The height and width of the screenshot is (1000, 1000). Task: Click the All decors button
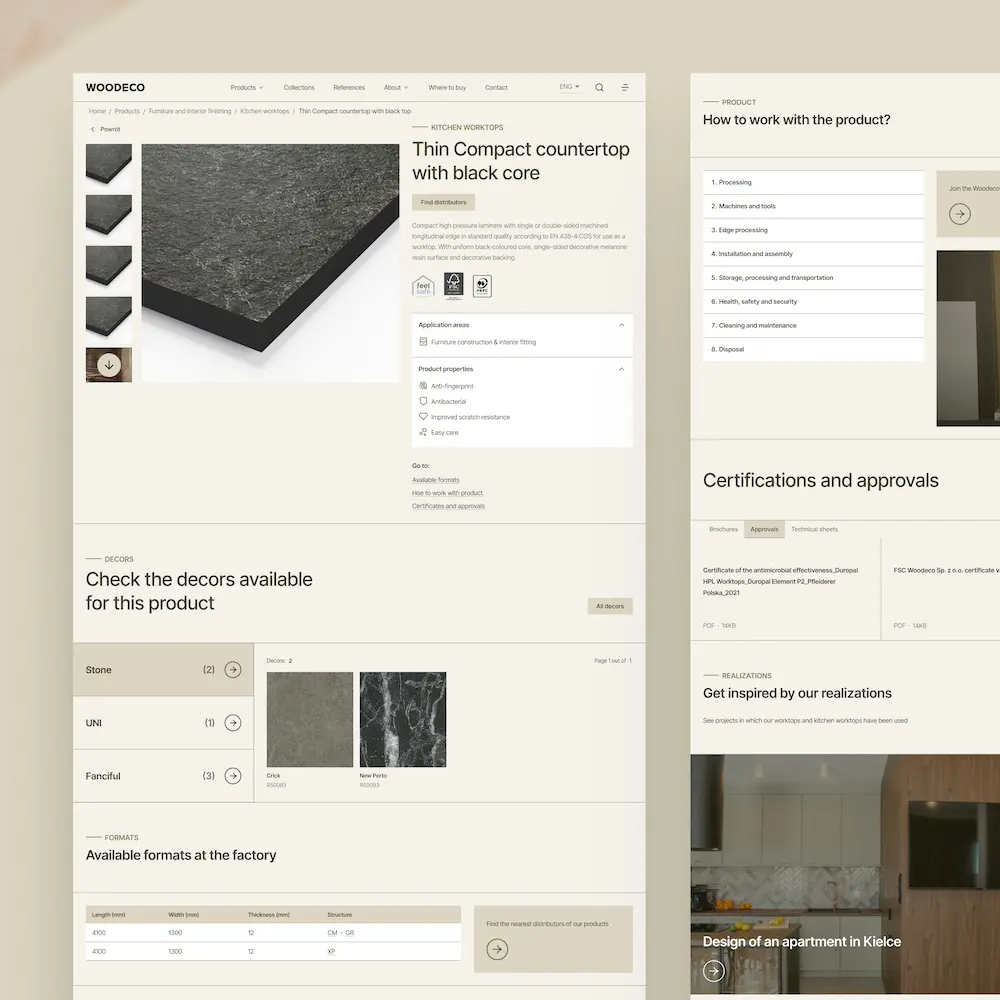click(610, 606)
